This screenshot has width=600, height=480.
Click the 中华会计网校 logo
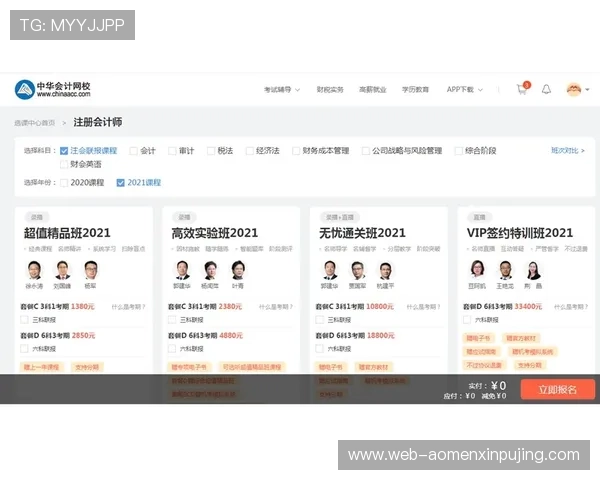[53, 90]
